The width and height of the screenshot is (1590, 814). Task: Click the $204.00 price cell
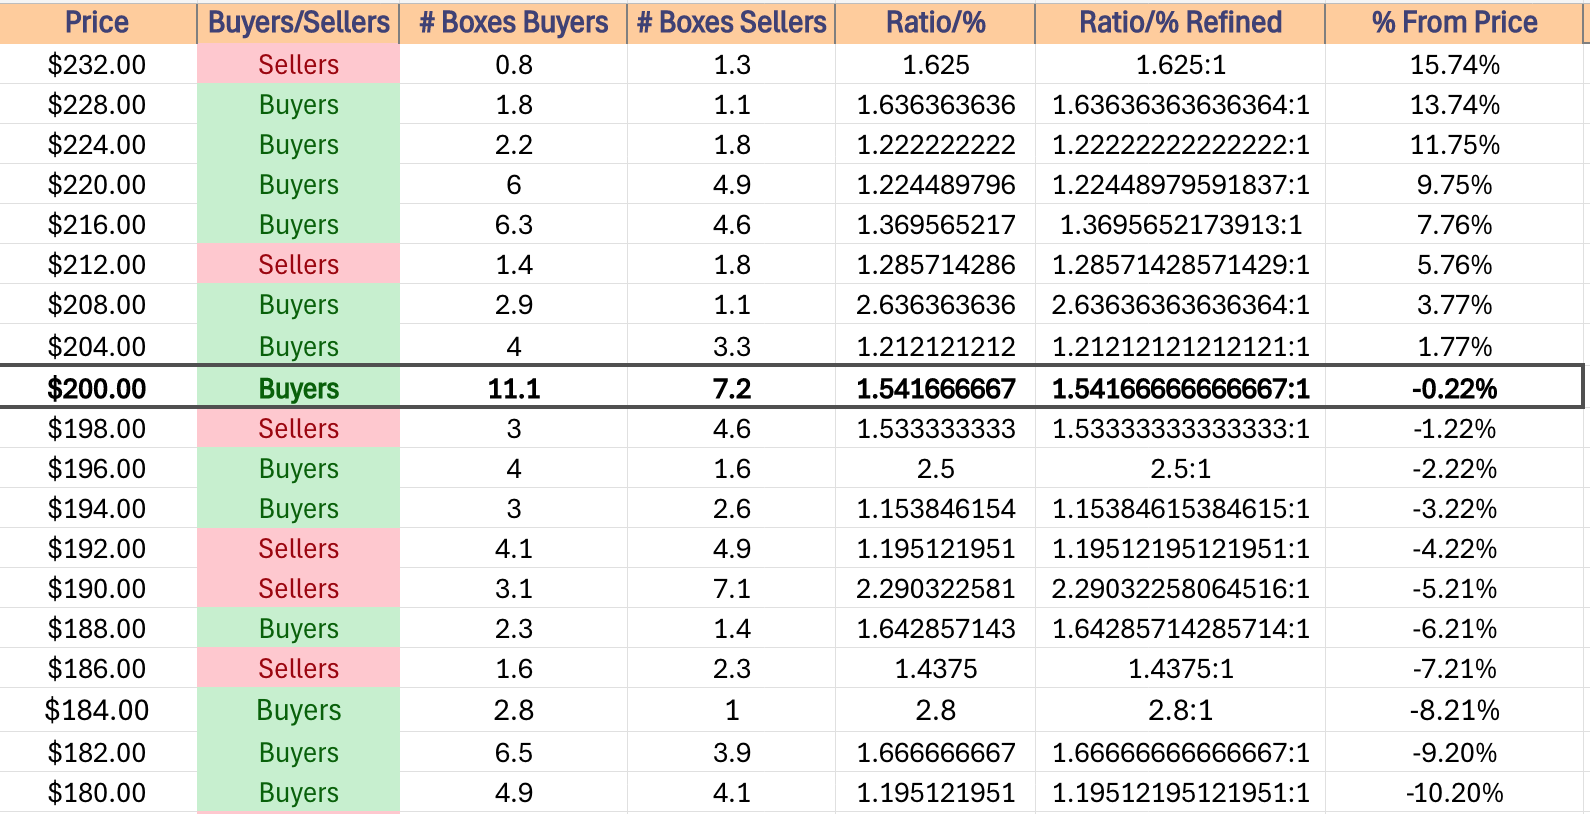97,346
